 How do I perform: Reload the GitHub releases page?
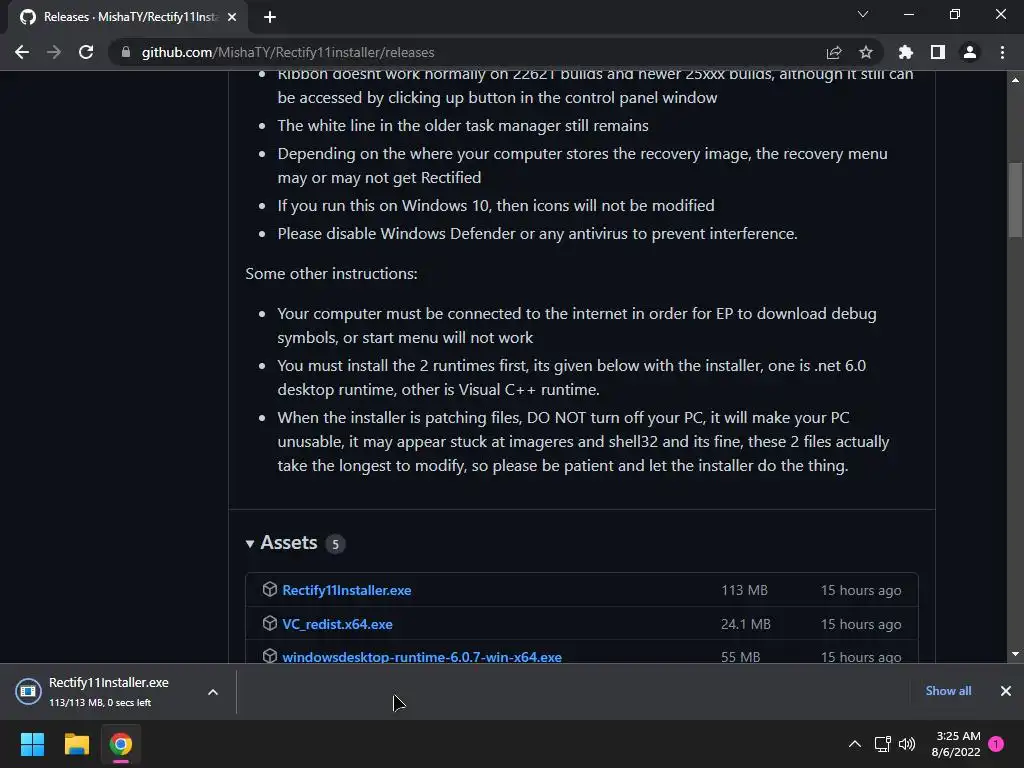pyautogui.click(x=86, y=52)
